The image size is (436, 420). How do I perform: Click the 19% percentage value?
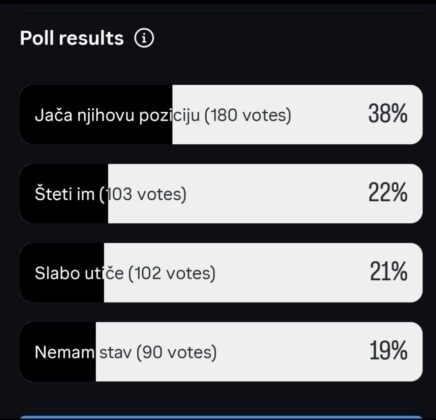(x=388, y=351)
